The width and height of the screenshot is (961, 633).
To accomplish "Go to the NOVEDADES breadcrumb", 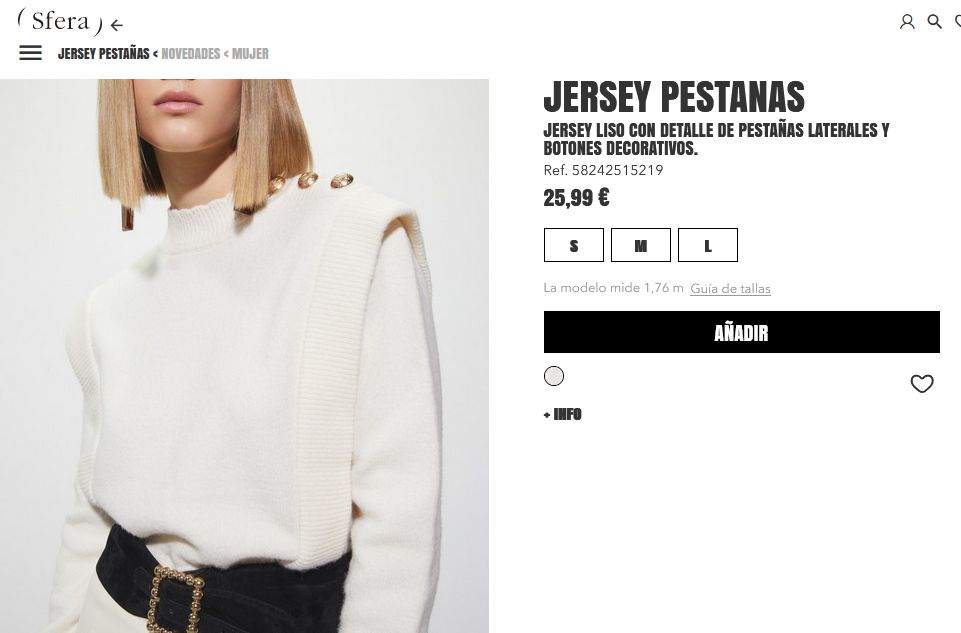I will click(x=190, y=54).
